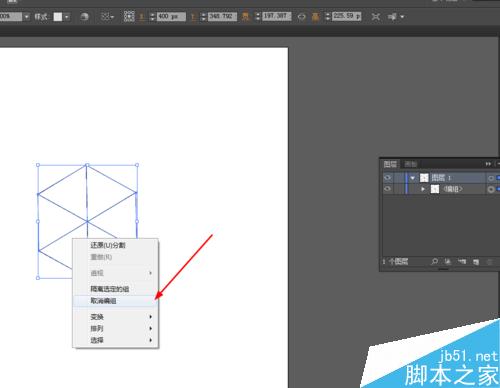Select the 图层 1 layer name
The height and width of the screenshot is (388, 500).
441,178
